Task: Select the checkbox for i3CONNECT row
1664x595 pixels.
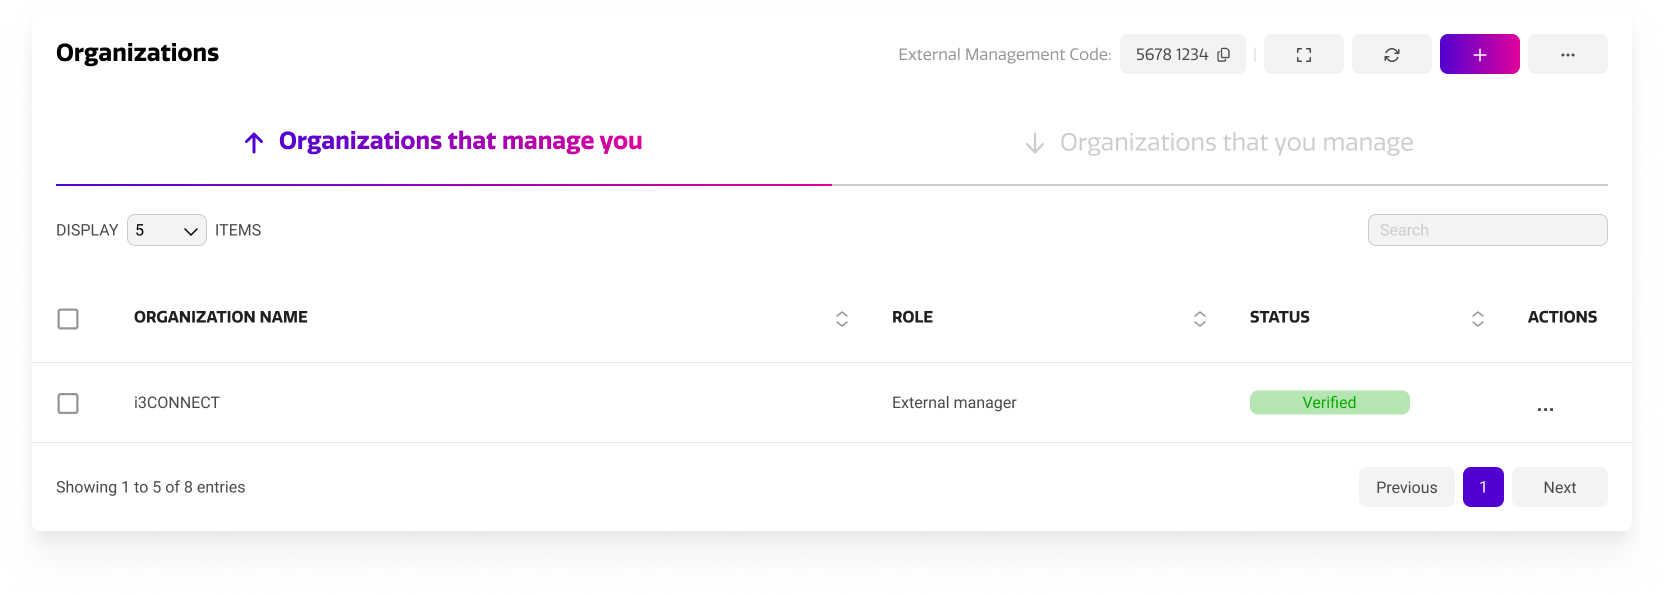Action: [68, 403]
